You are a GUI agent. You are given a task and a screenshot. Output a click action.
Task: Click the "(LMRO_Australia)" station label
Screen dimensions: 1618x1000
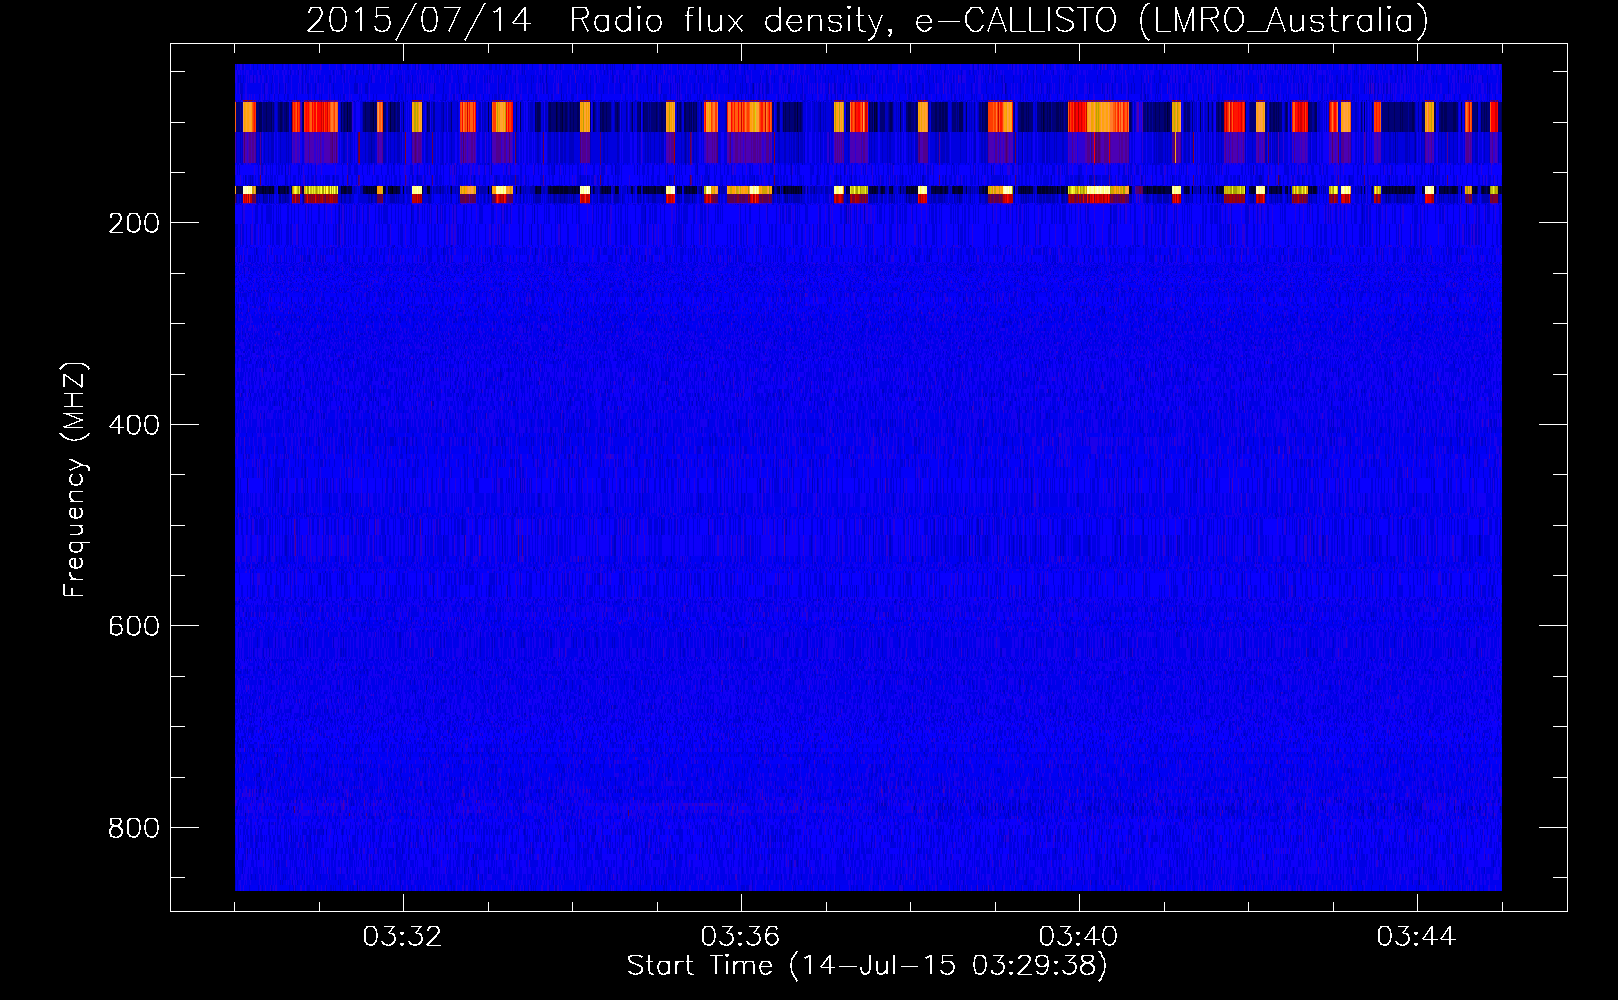tap(1284, 21)
